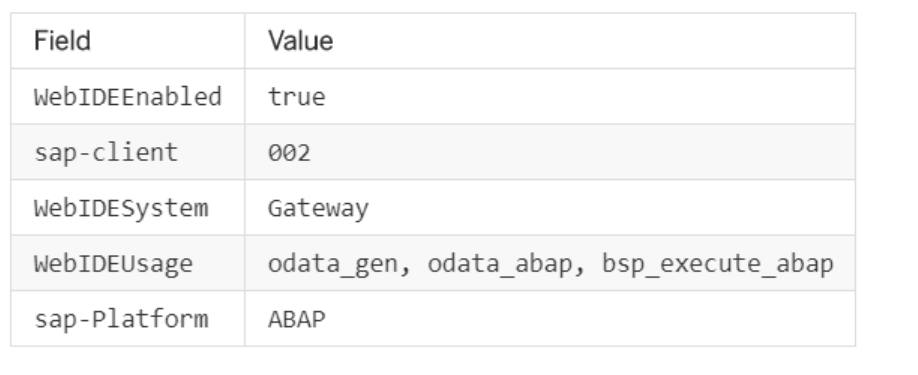This screenshot has height=375, width=918.
Task: Click empty space in the ABAP row
Action: tap(585, 319)
